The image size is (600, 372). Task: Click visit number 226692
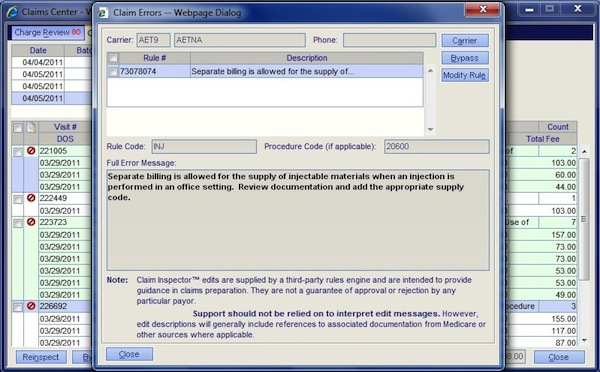coord(53,306)
